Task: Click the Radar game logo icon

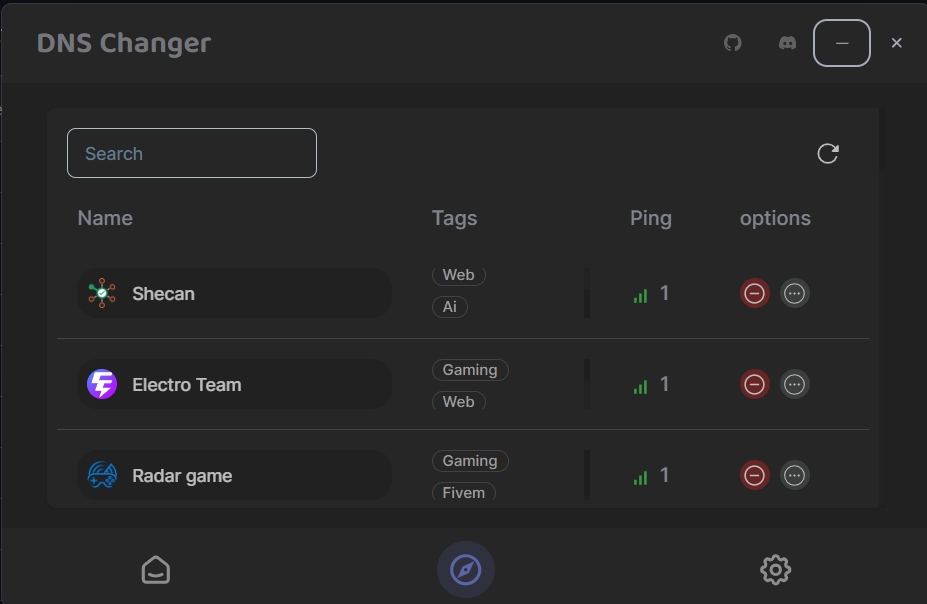Action: click(x=102, y=475)
